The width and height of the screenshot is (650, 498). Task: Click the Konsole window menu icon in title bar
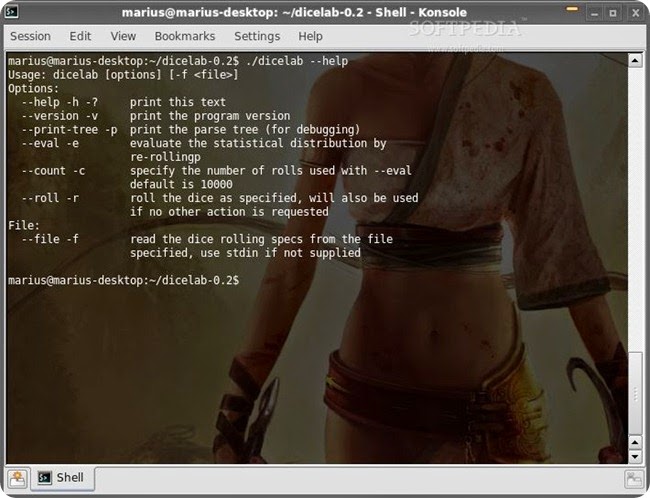click(11, 12)
